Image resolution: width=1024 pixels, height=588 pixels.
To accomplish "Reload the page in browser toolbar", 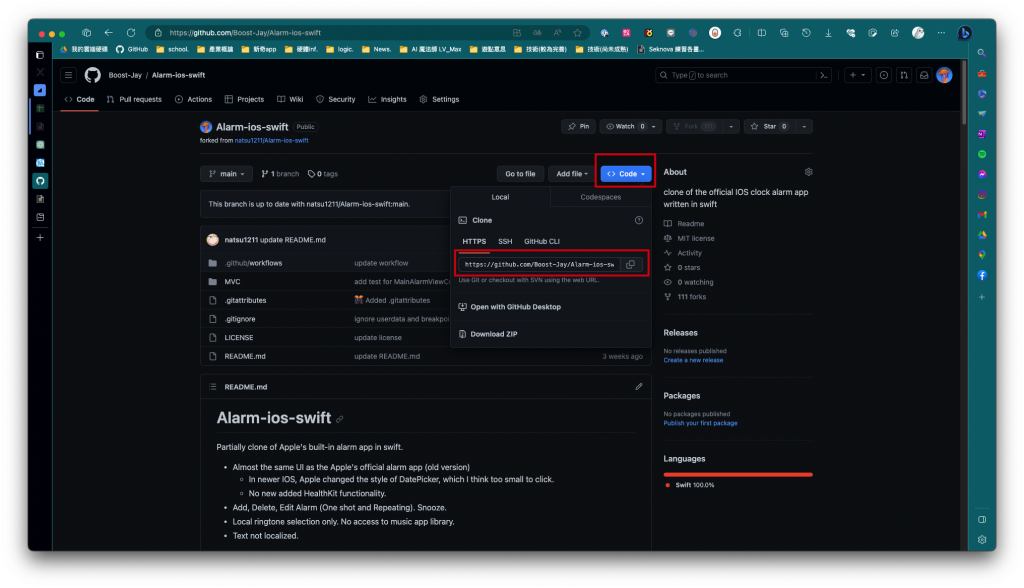I will click(x=131, y=33).
